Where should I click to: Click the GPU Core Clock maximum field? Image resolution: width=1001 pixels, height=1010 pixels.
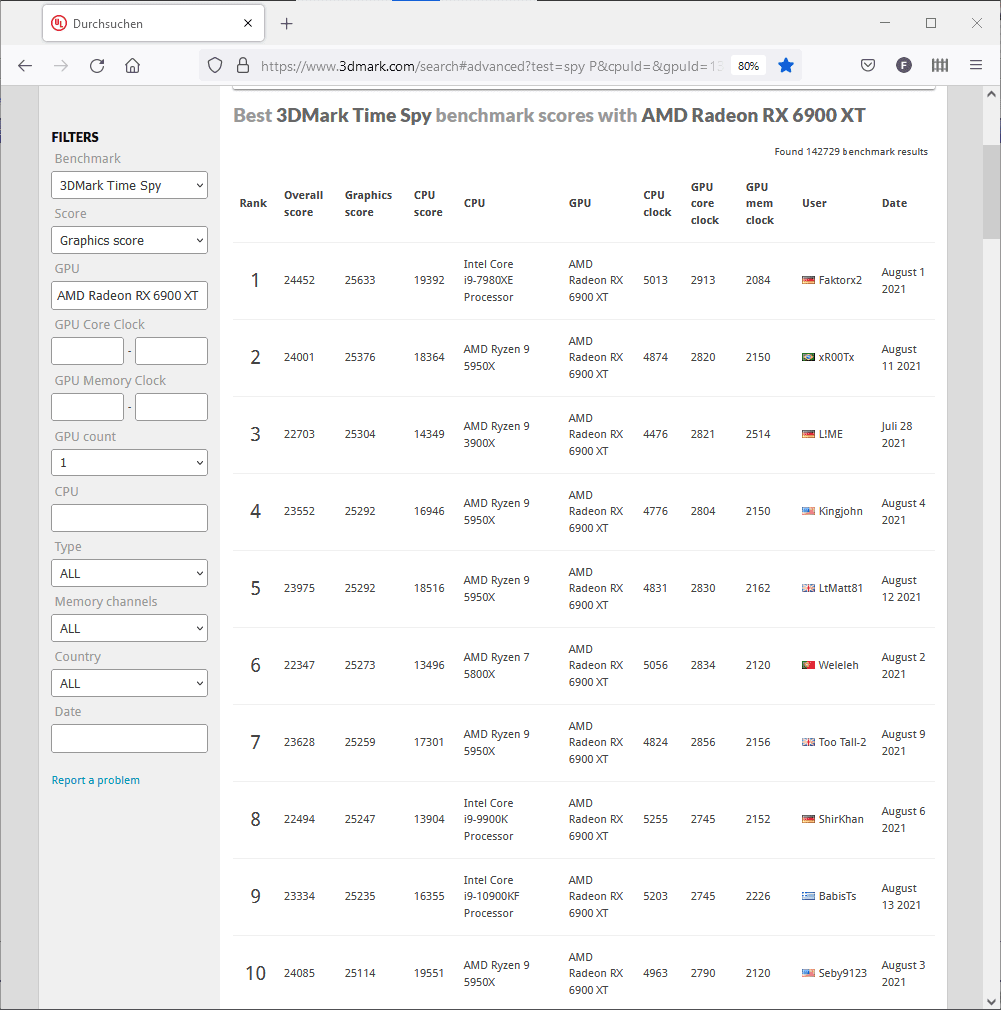pyautogui.click(x=171, y=351)
